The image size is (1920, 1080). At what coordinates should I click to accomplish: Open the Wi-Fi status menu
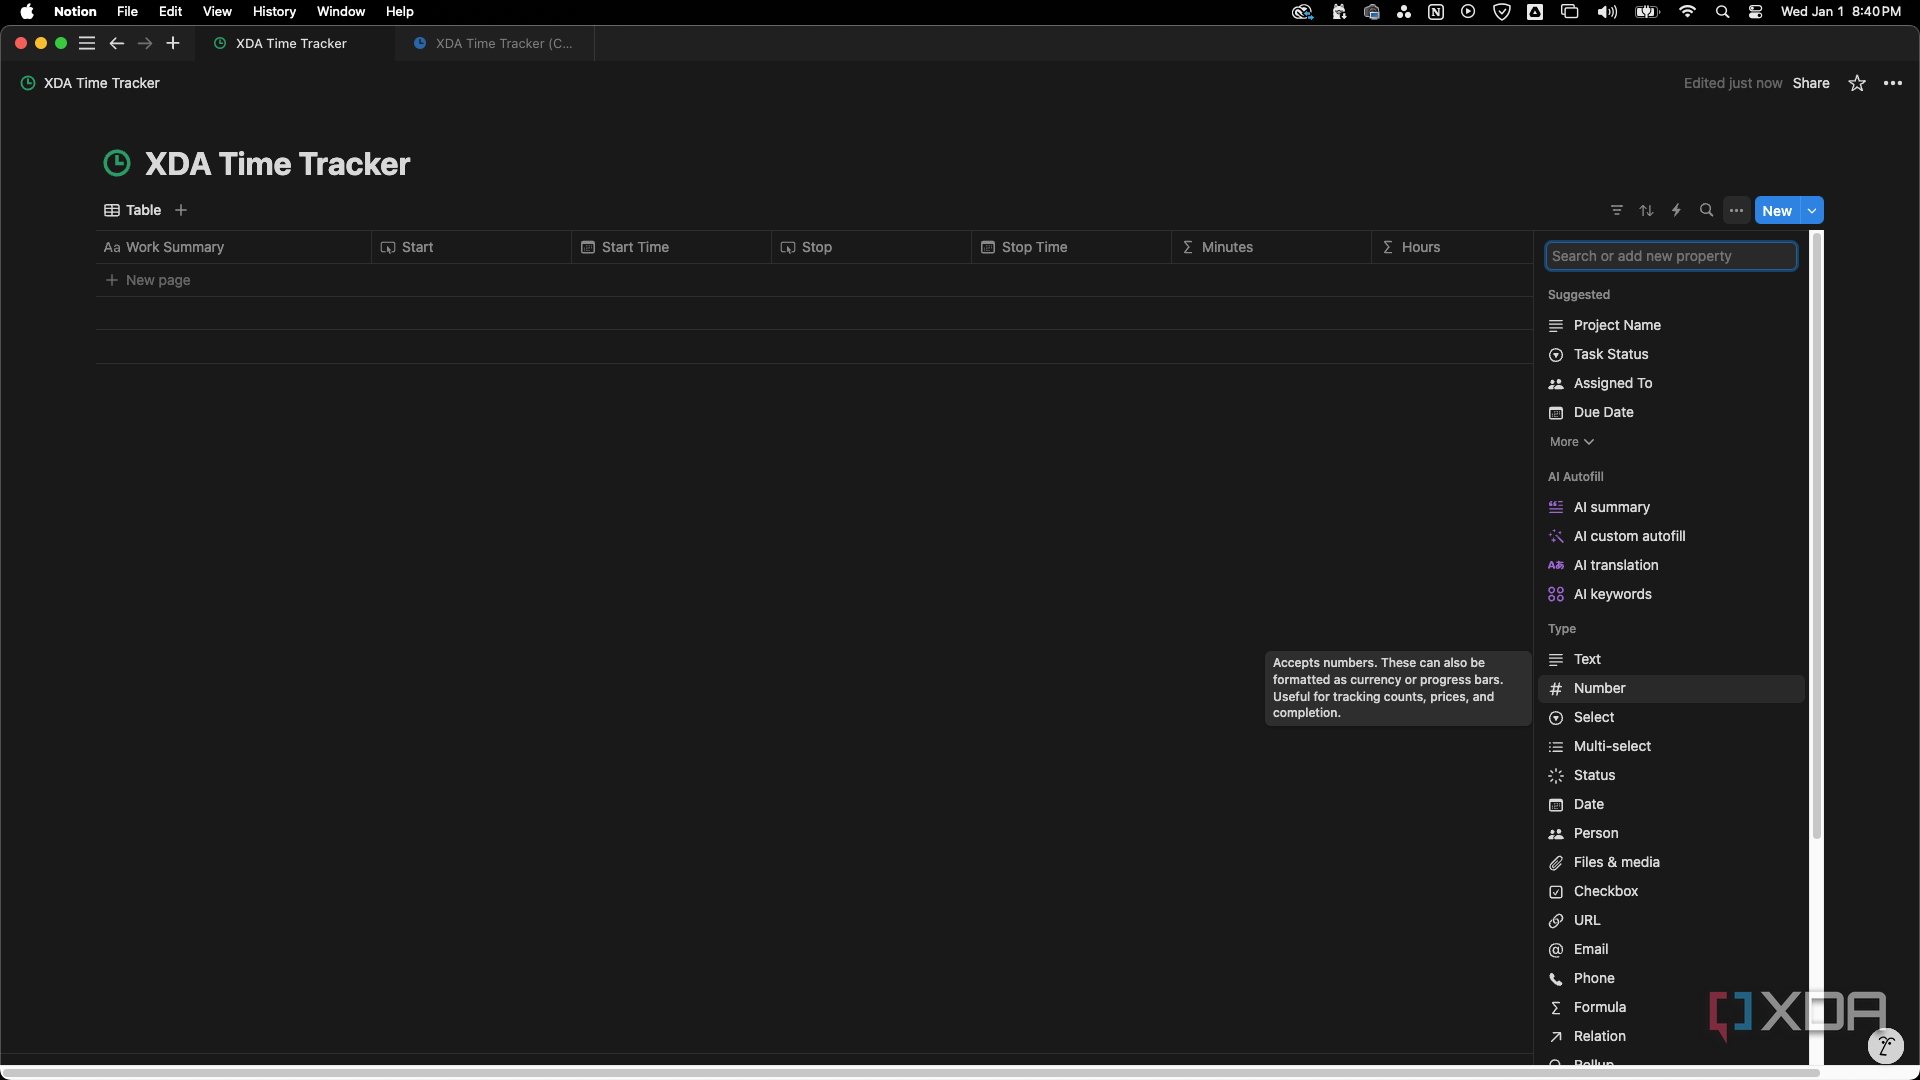pos(1688,12)
